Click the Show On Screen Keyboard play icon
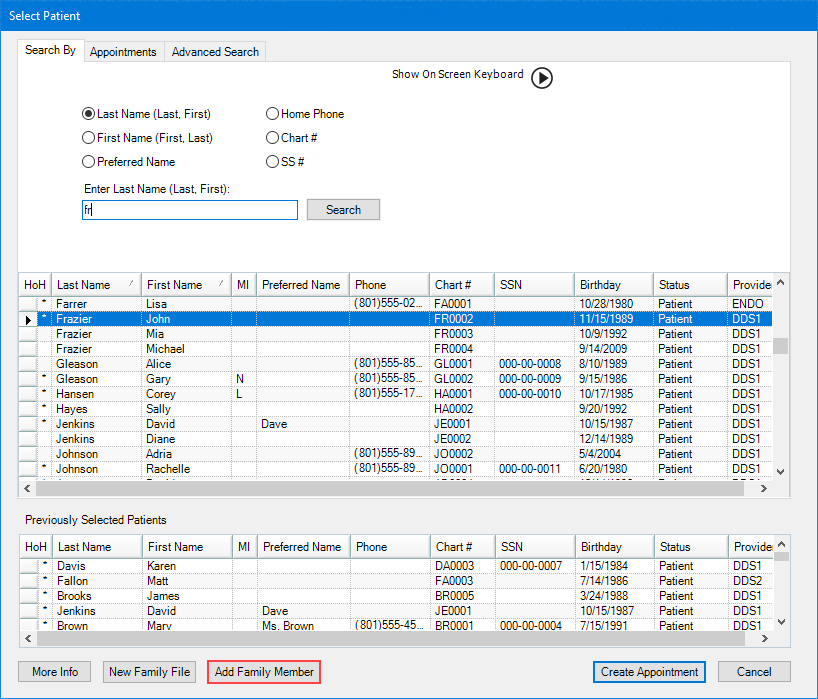 pos(541,78)
